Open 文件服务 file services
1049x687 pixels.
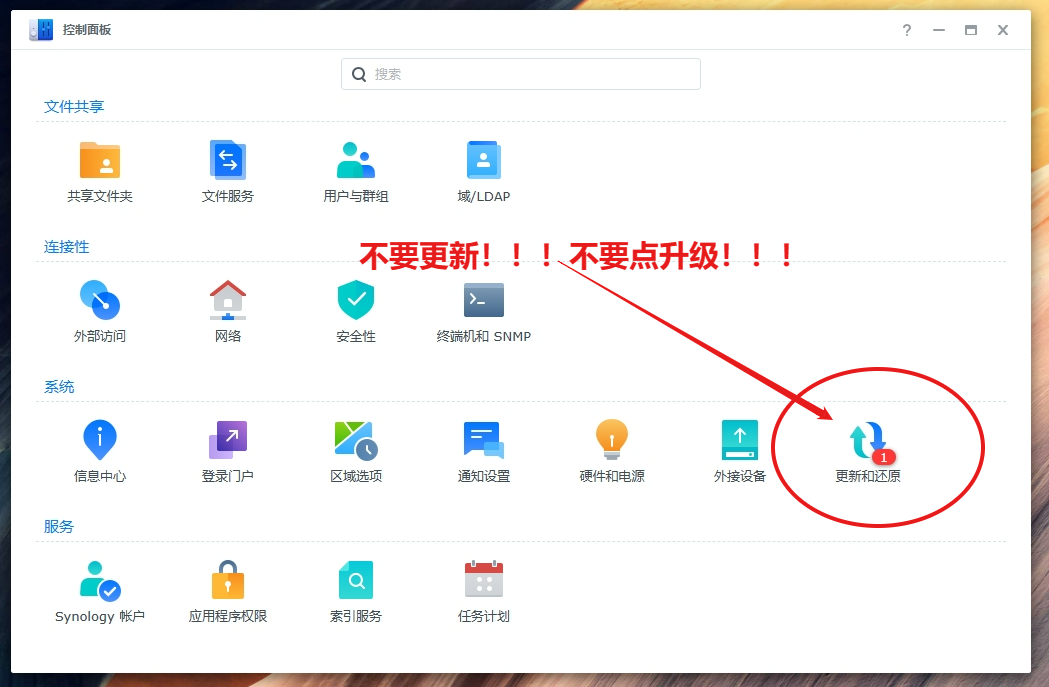pyautogui.click(x=228, y=161)
